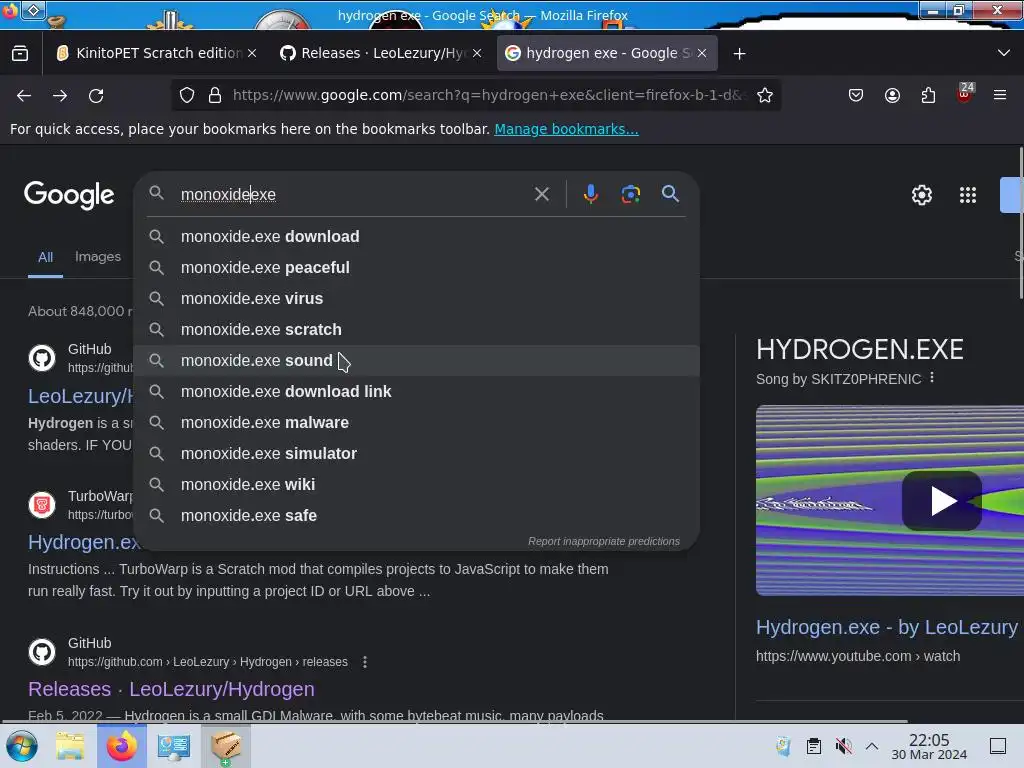Choose suggestion monoxide.exe peaceful
1024x768 pixels.
417,268
